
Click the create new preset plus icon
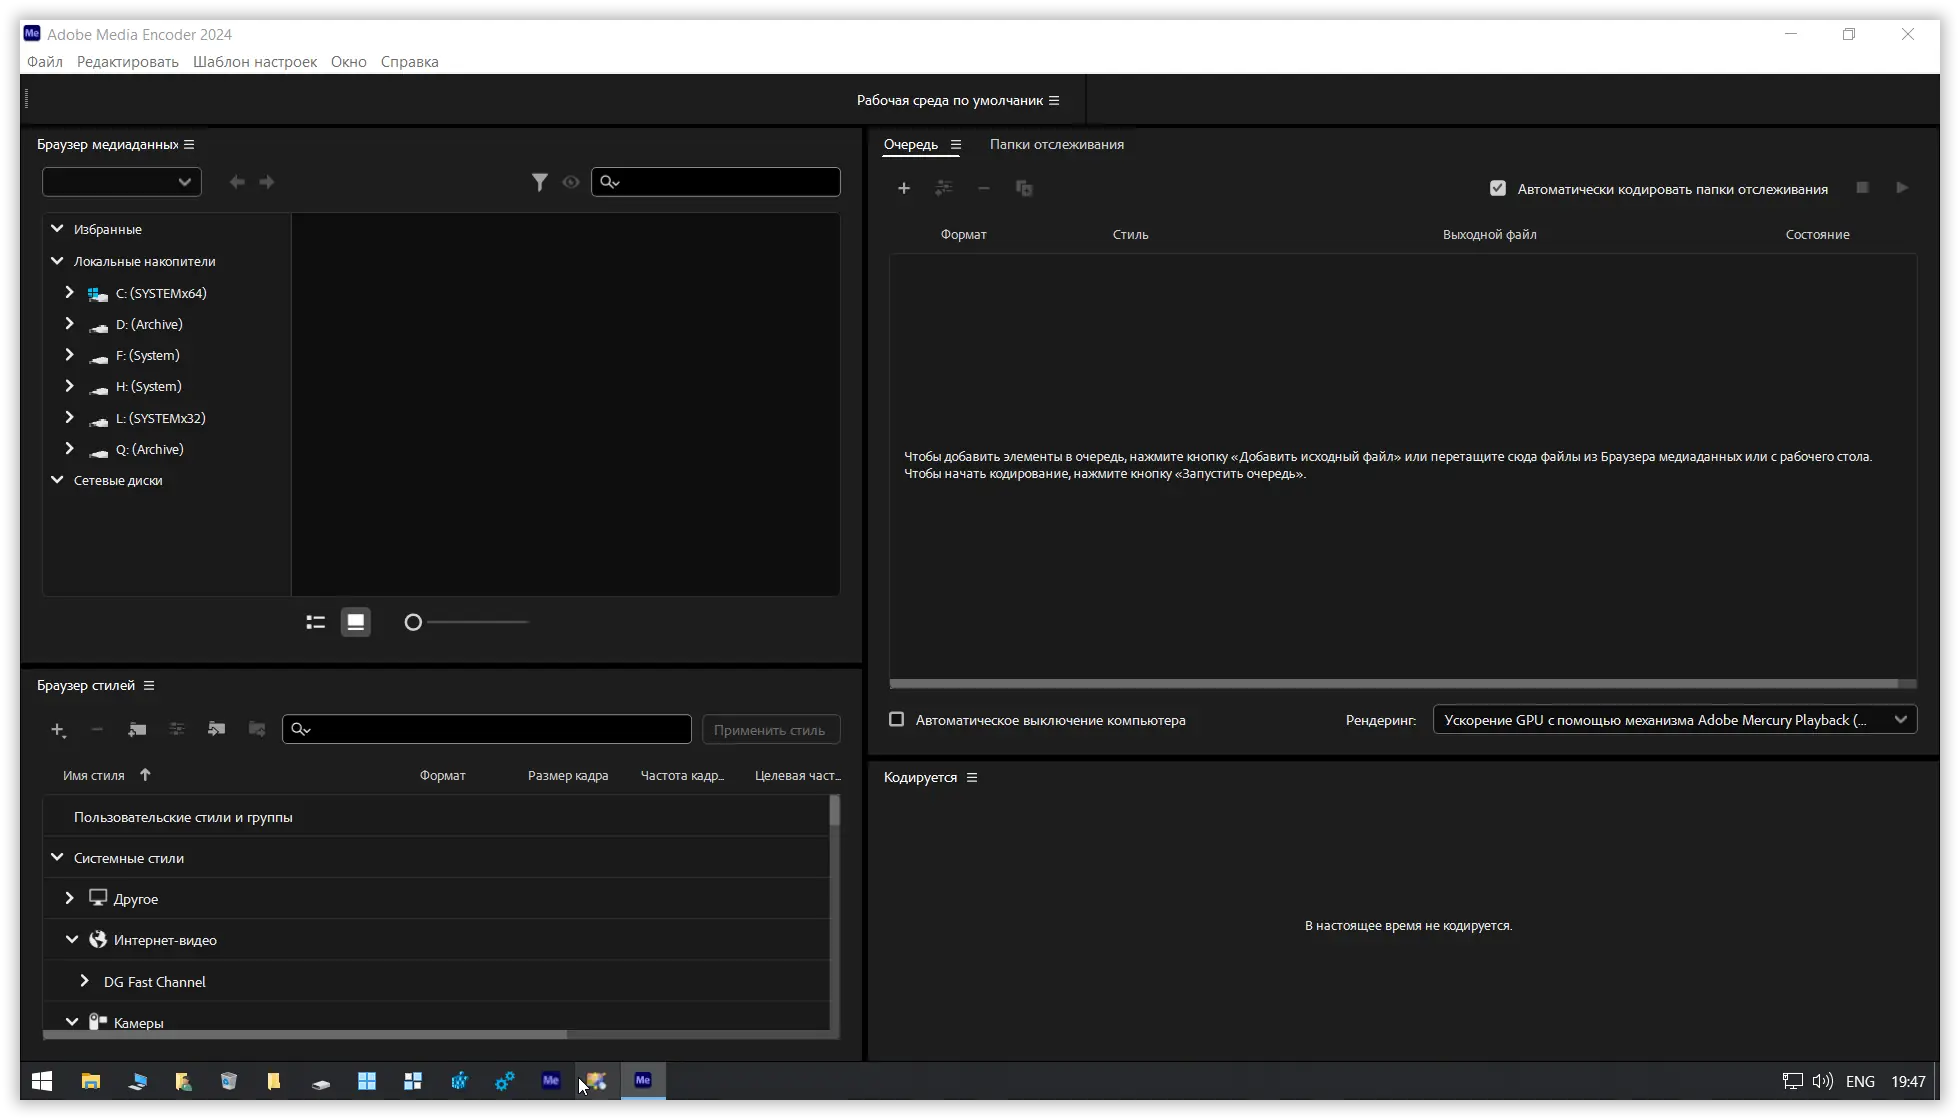click(x=58, y=730)
